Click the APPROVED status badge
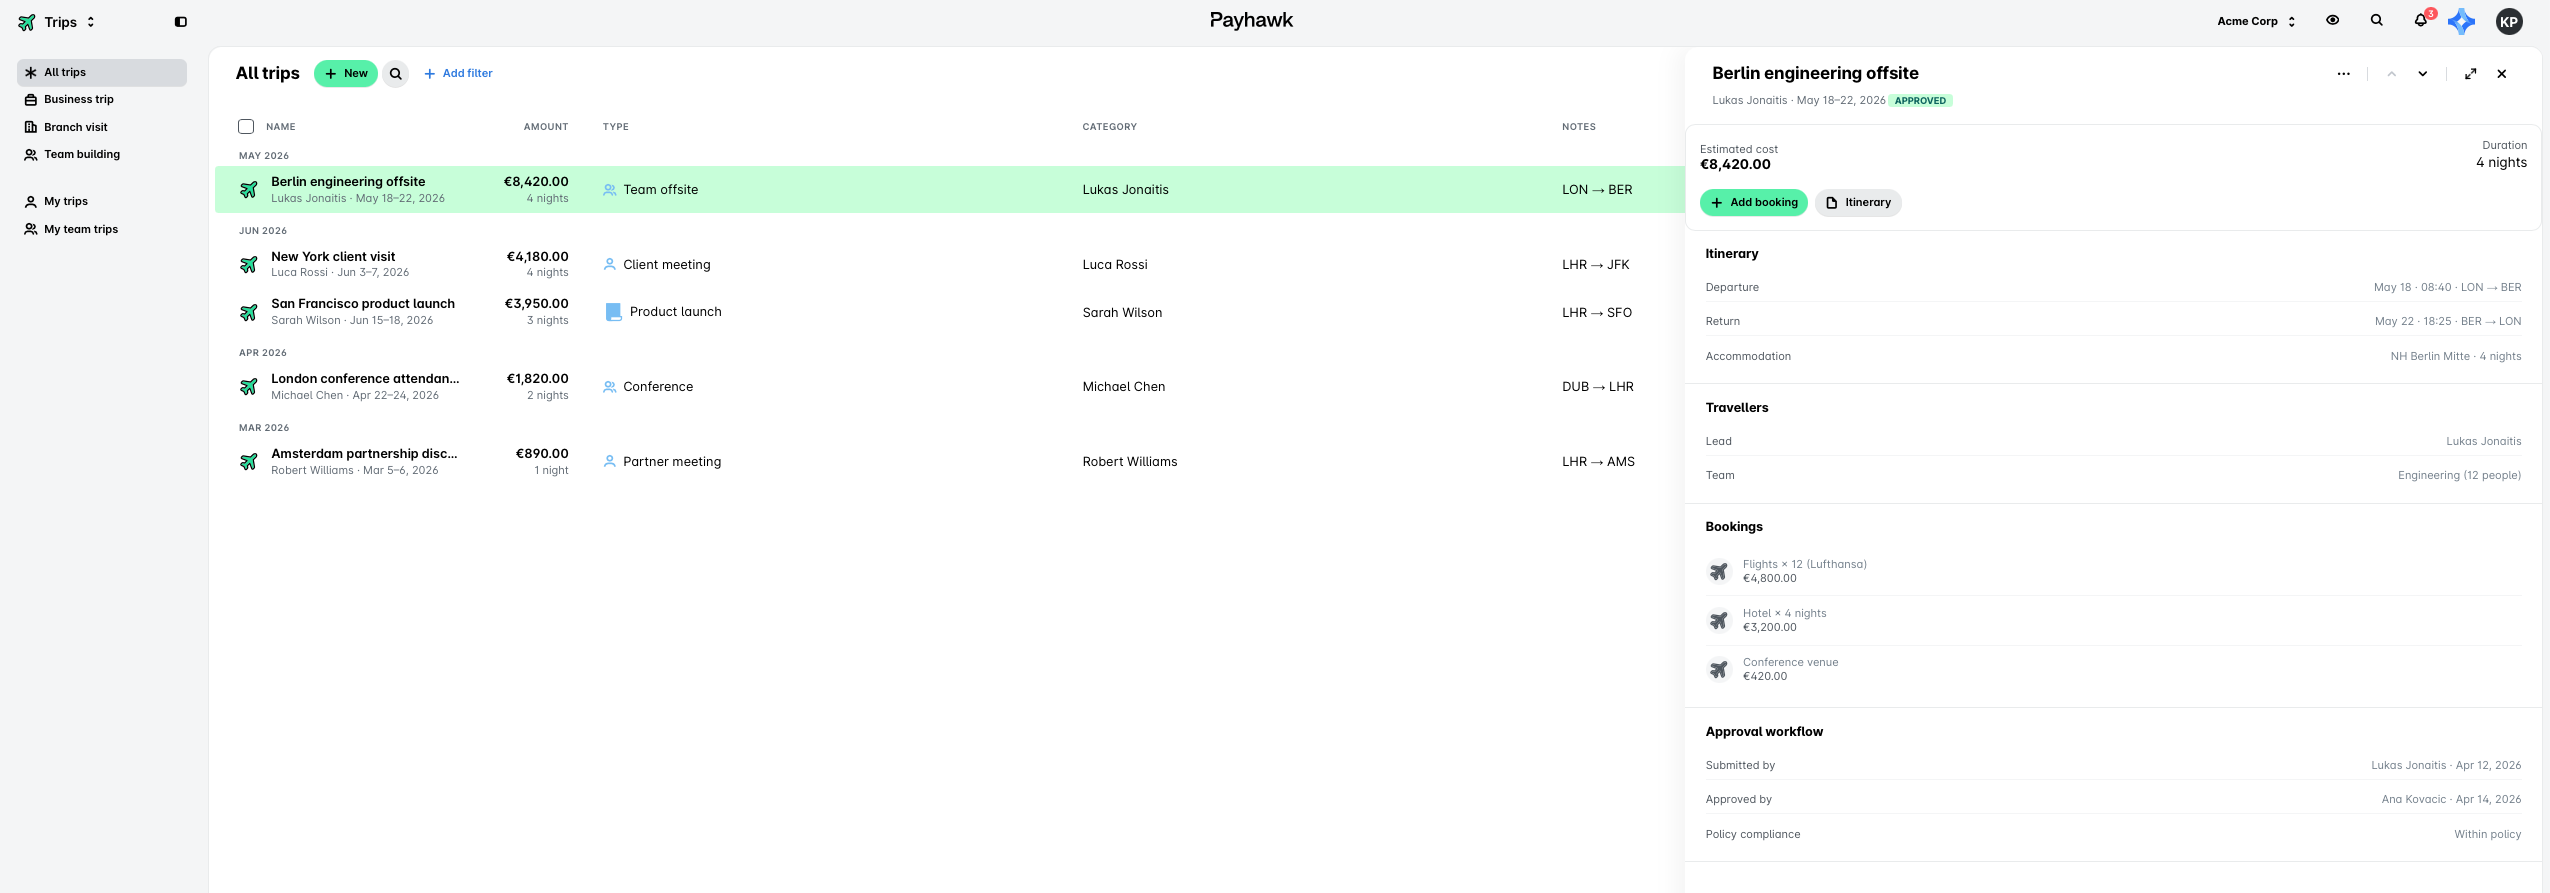2550x893 pixels. (1920, 100)
